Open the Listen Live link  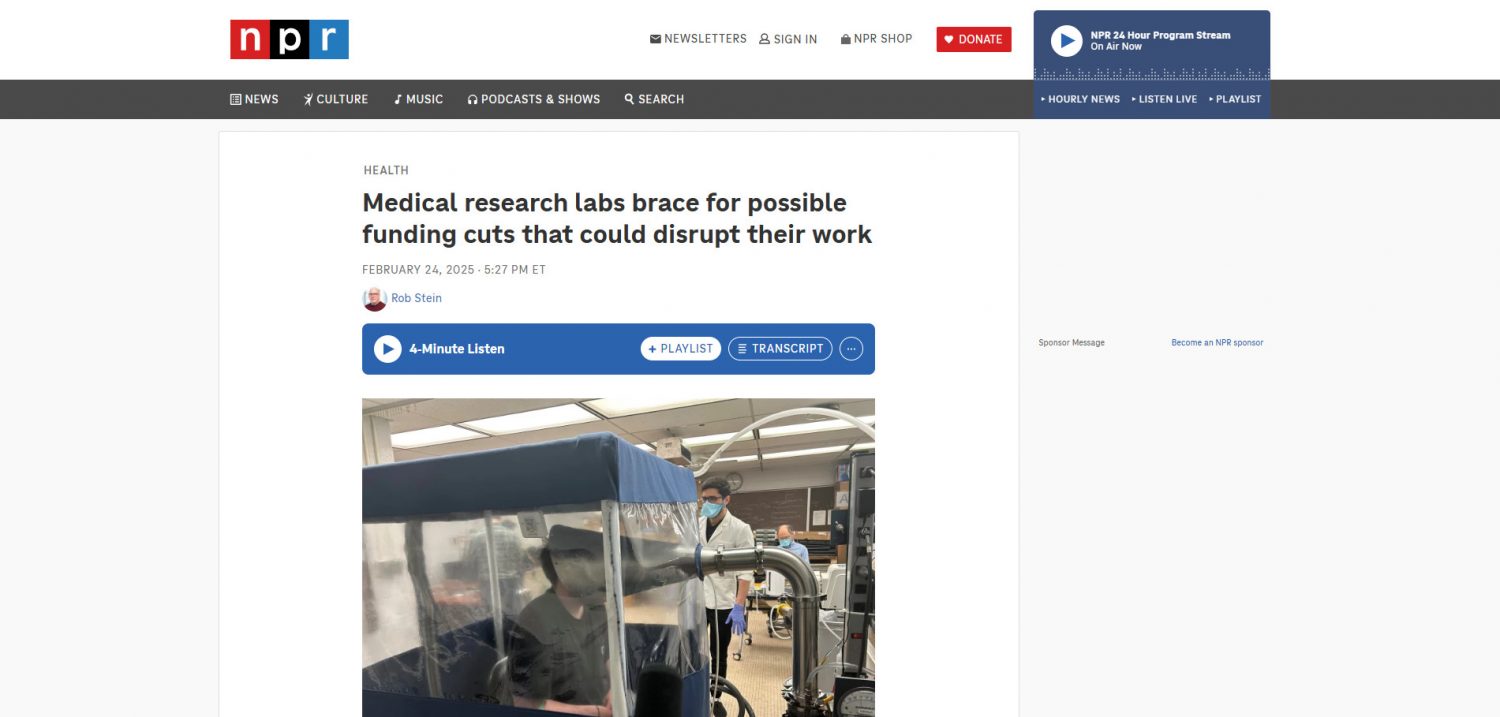(x=1164, y=99)
